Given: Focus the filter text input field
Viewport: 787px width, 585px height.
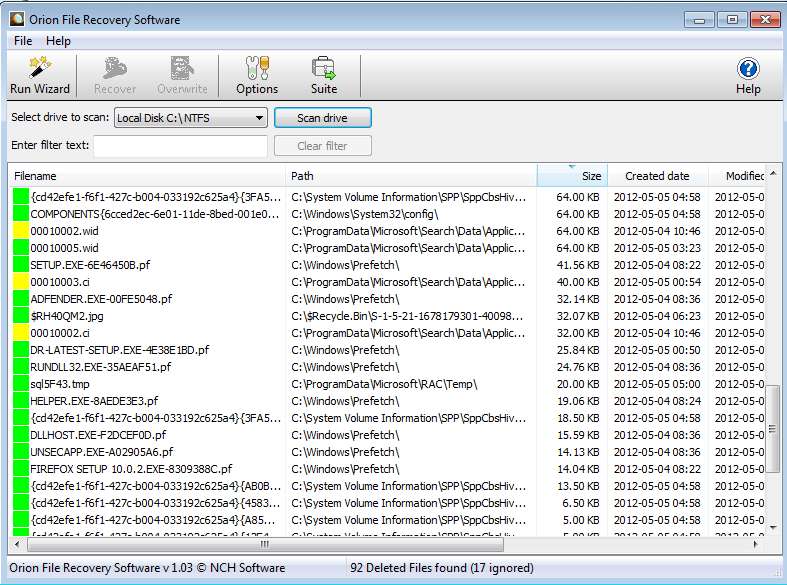Looking at the screenshot, I should (180, 146).
